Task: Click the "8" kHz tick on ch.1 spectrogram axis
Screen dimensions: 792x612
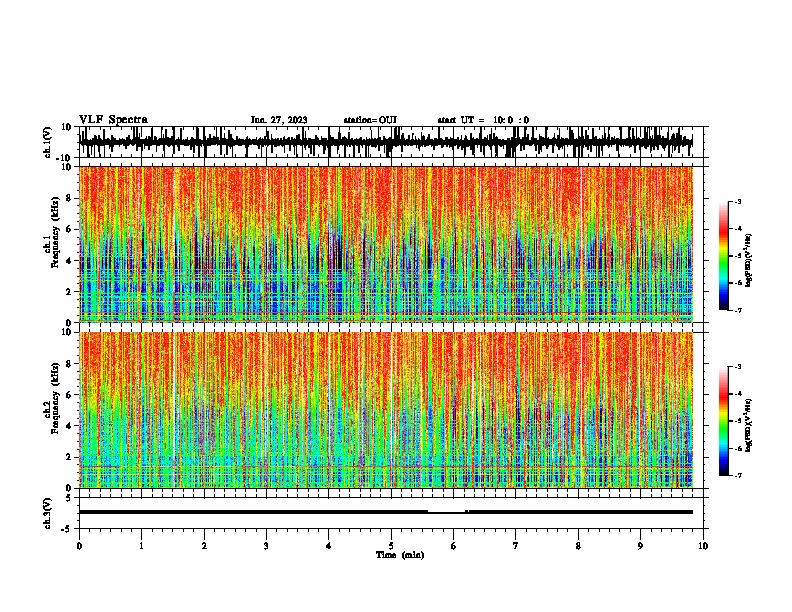Action: click(69, 198)
